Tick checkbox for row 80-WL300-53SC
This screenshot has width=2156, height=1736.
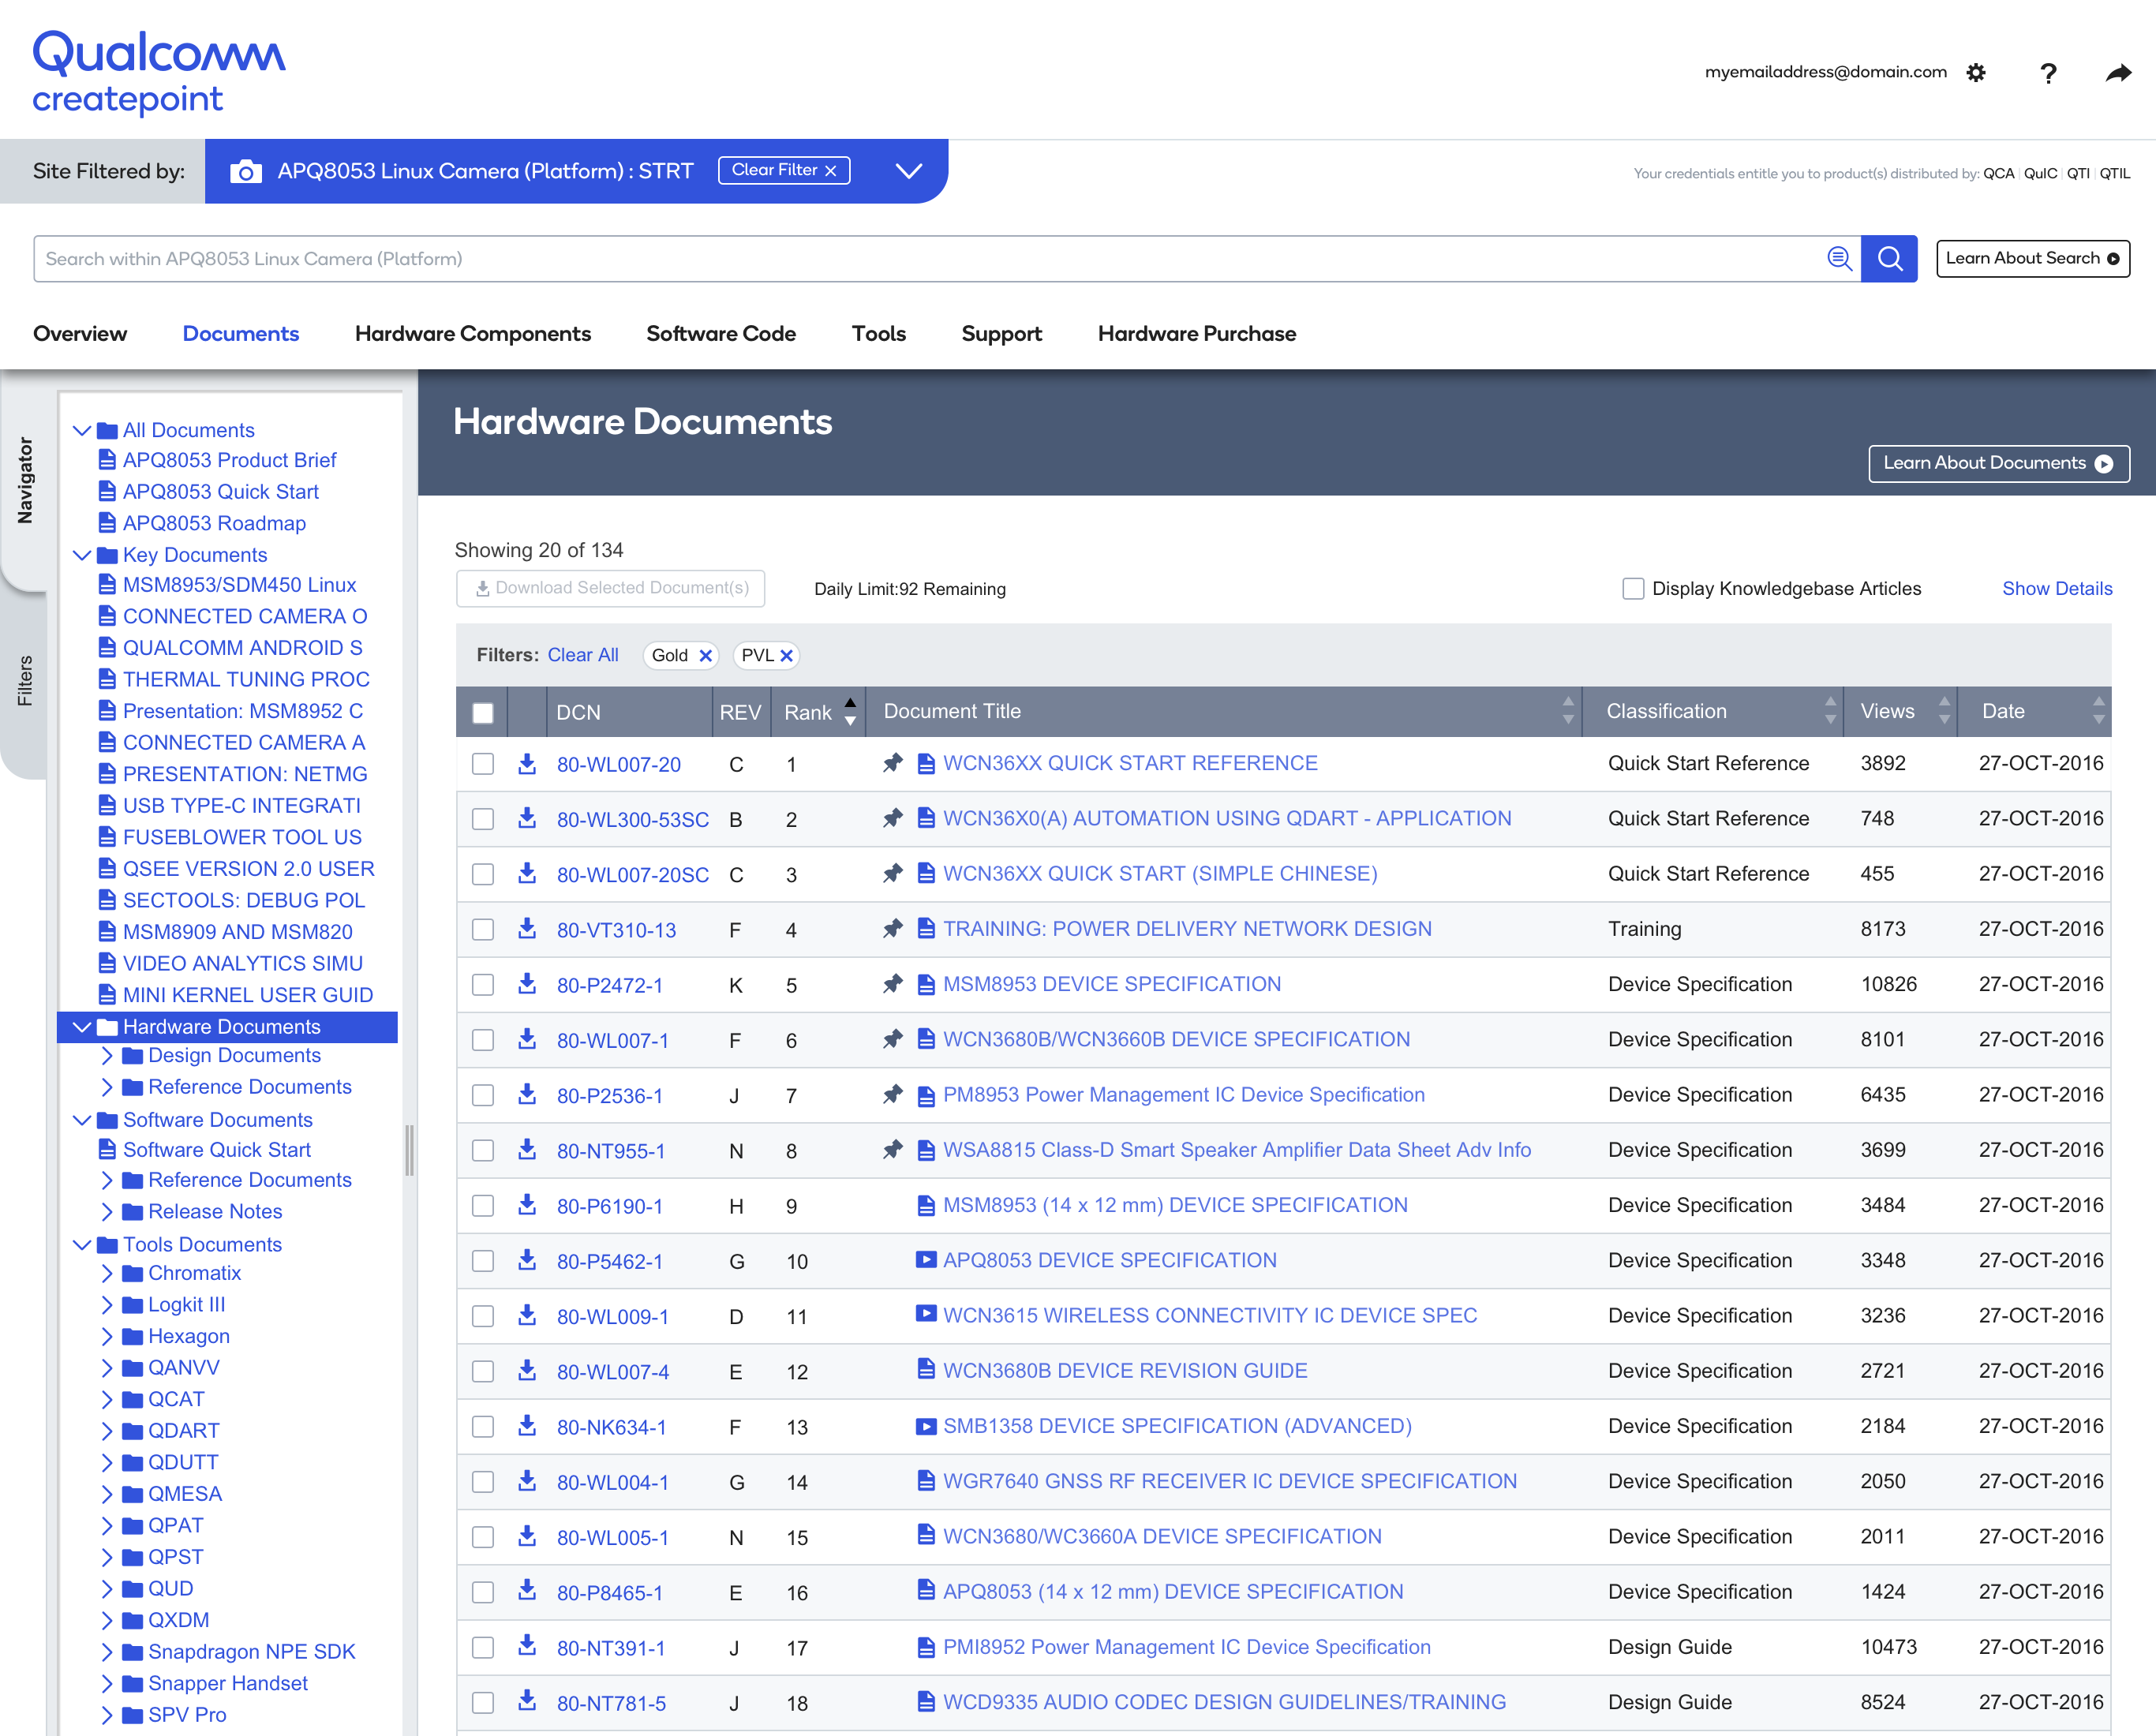pos(483,819)
